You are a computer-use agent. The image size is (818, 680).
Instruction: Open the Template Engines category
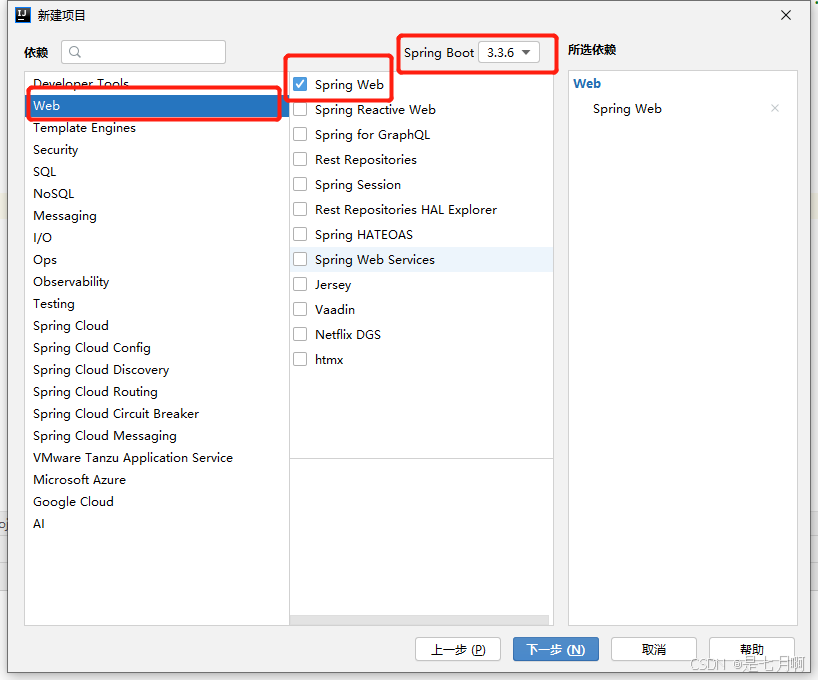click(x=157, y=128)
